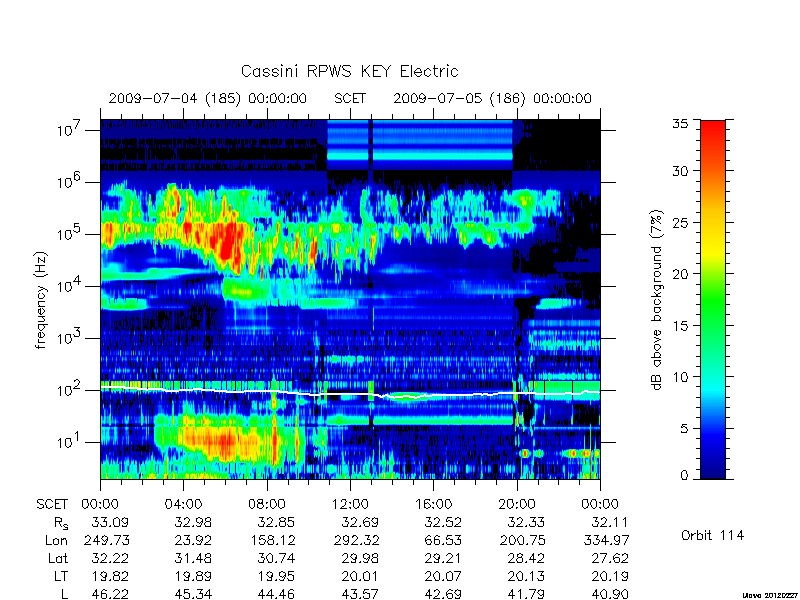Click the colorbar tick label '20'
Viewport: 800px width, 600px height.
tap(679, 274)
